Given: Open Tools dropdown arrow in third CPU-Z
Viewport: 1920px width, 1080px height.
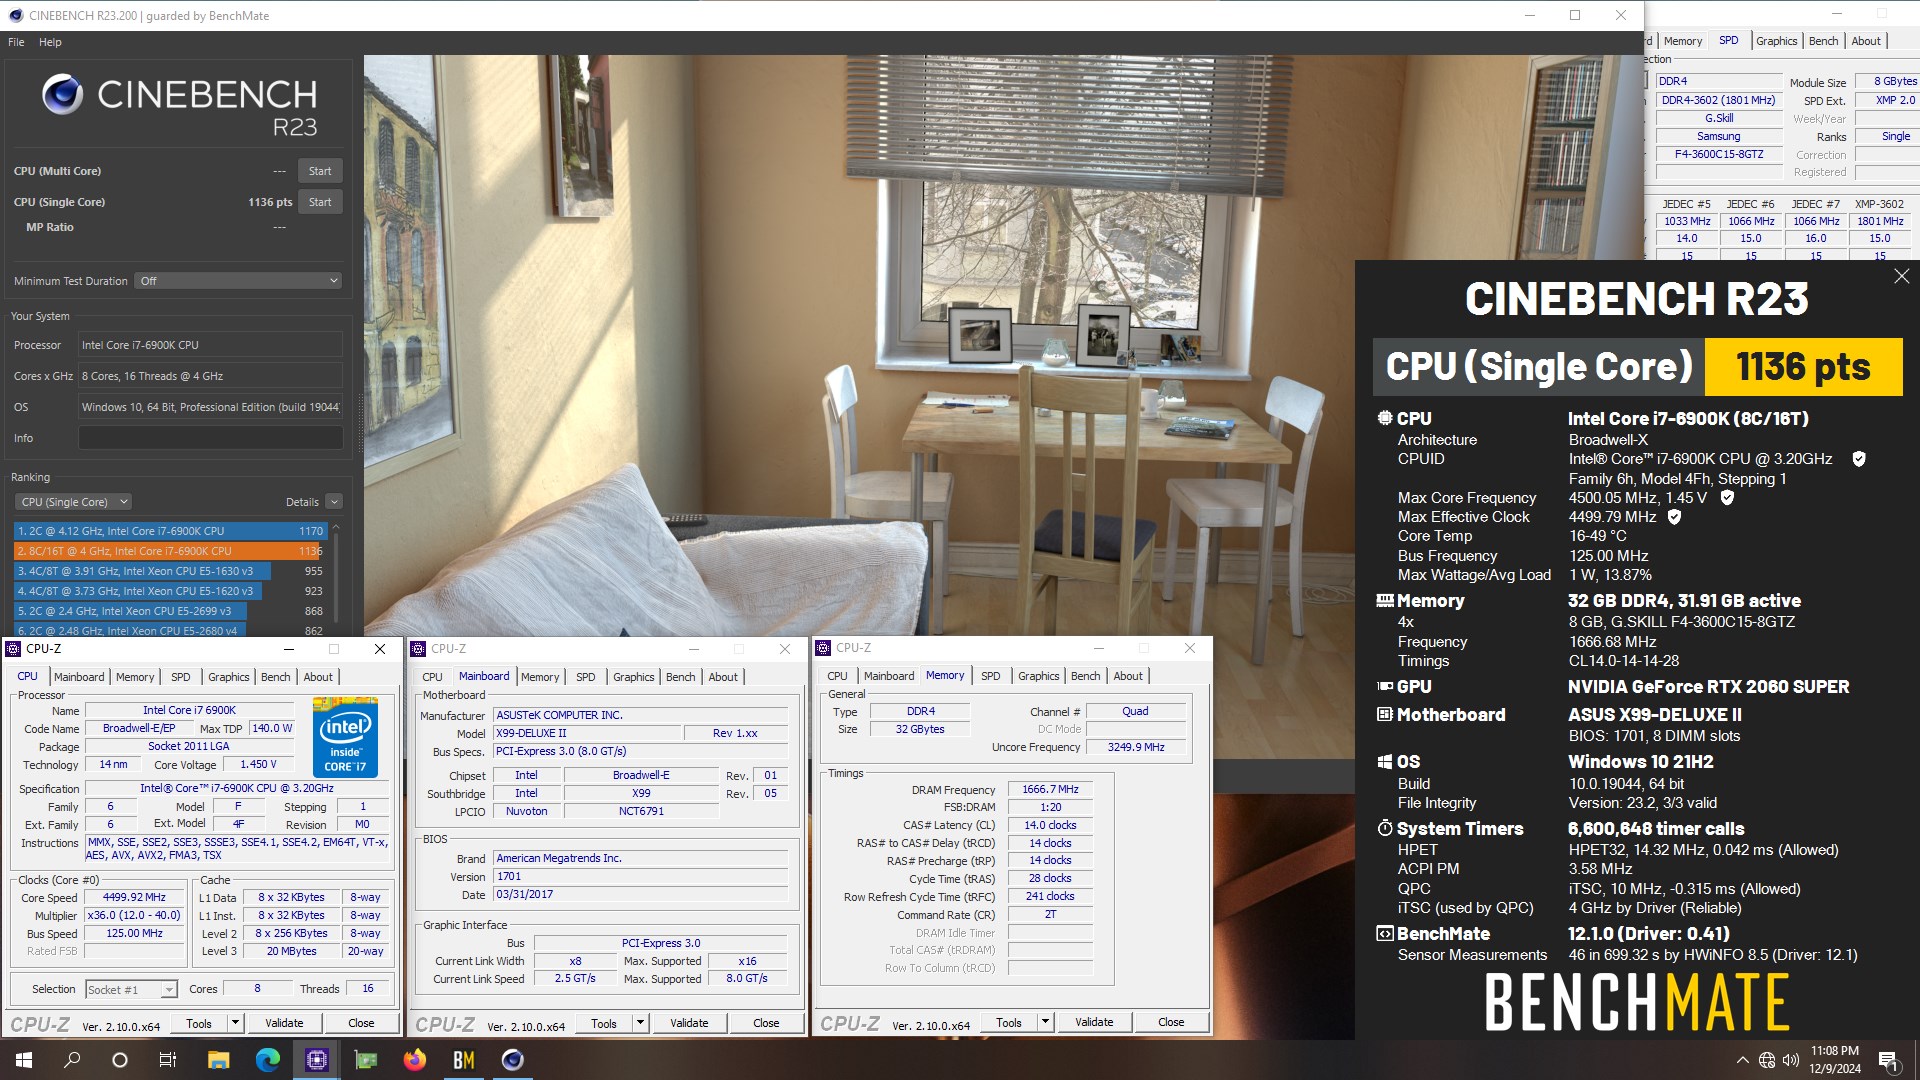Looking at the screenshot, I should click(1045, 1022).
